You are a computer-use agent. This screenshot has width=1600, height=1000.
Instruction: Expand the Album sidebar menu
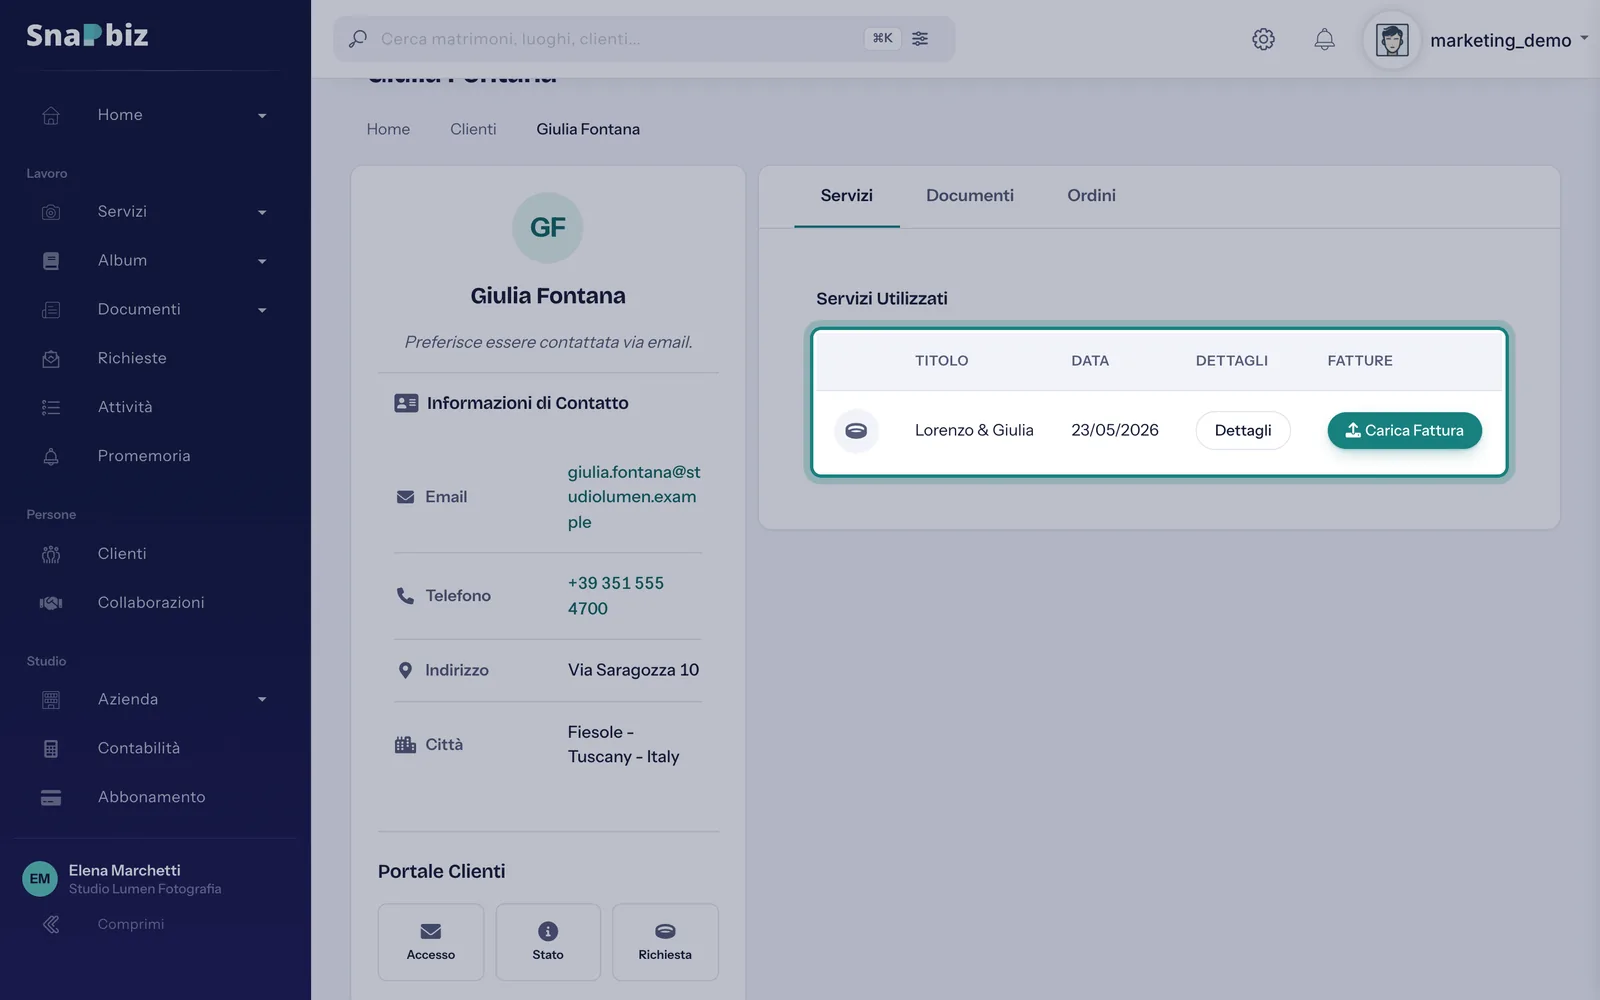tap(155, 261)
